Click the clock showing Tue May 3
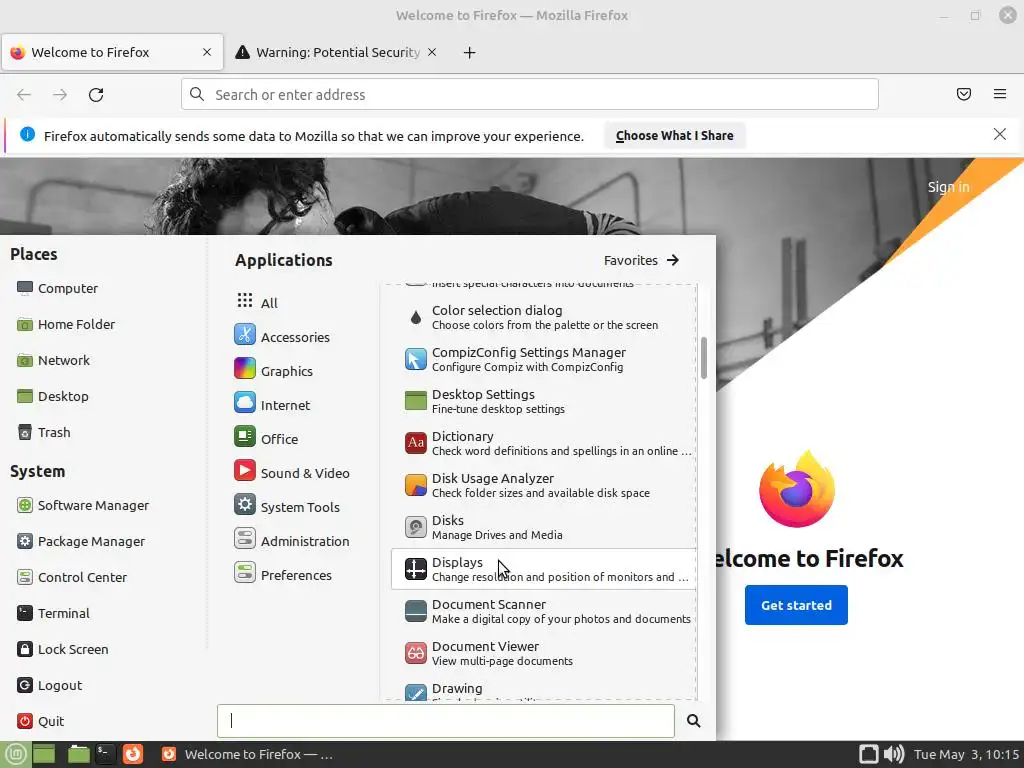1024x768 pixels. click(967, 754)
